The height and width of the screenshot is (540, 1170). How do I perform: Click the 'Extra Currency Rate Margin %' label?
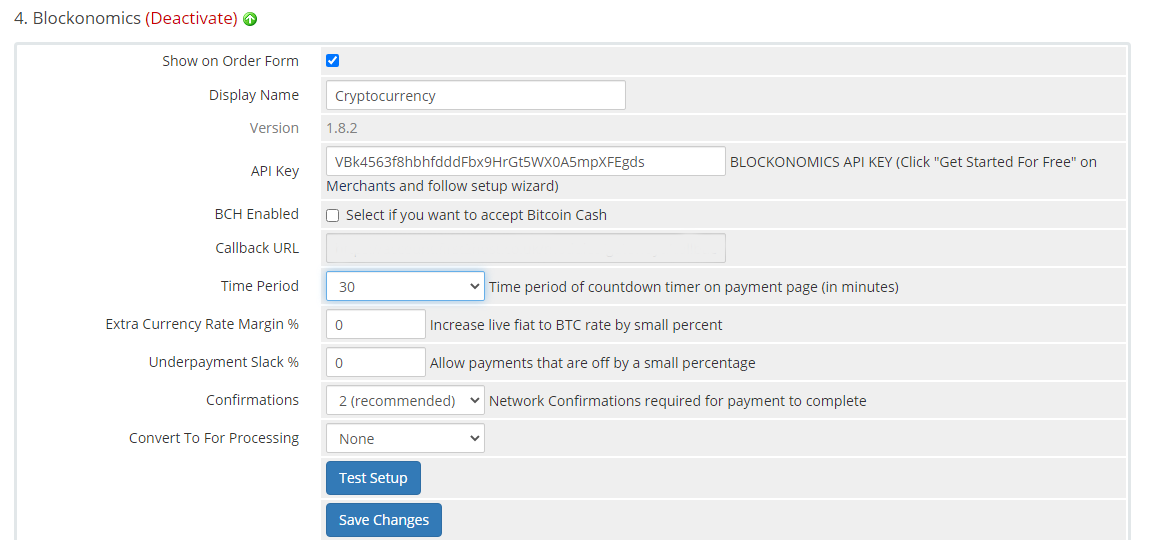(202, 324)
